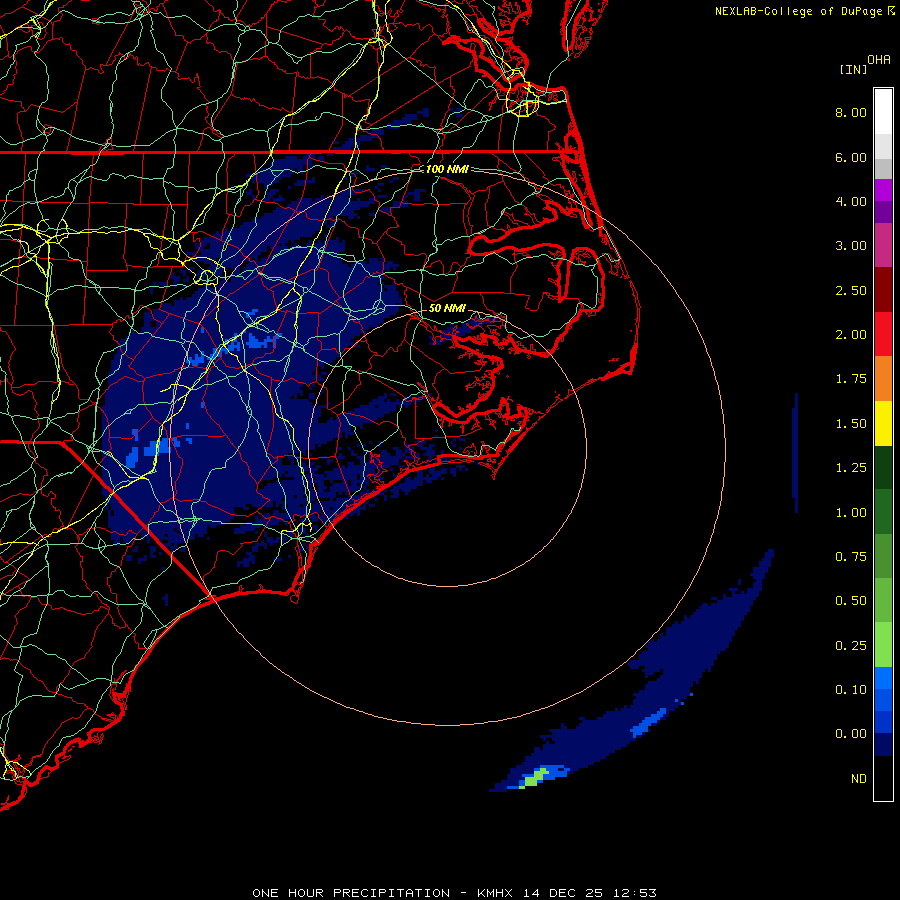The height and width of the screenshot is (900, 900).
Task: Click the 0.75 legend value
Action: tap(851, 557)
